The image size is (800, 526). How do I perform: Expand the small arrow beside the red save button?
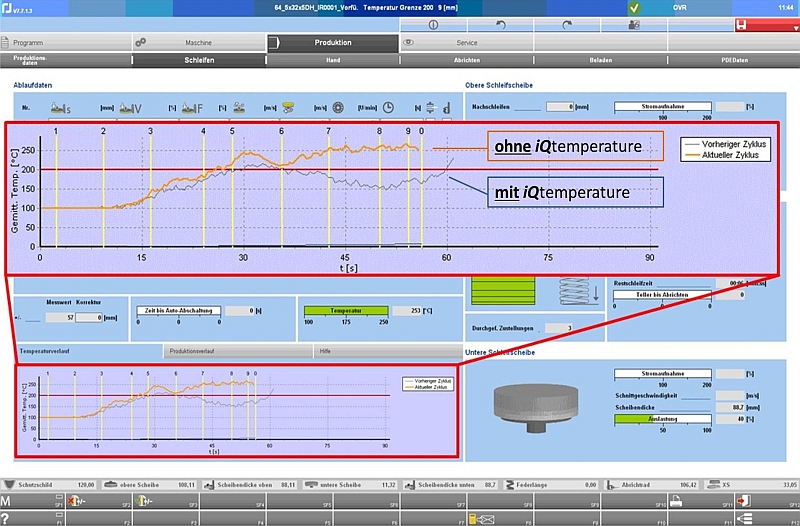click(795, 28)
